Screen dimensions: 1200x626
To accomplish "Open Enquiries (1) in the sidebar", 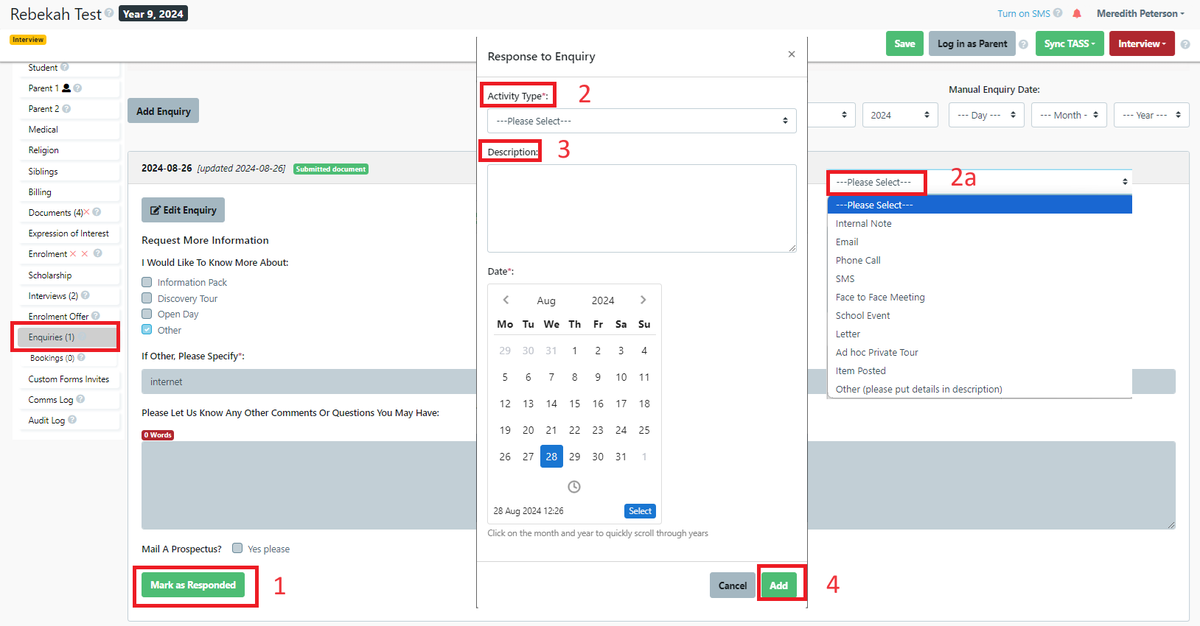I will [66, 337].
